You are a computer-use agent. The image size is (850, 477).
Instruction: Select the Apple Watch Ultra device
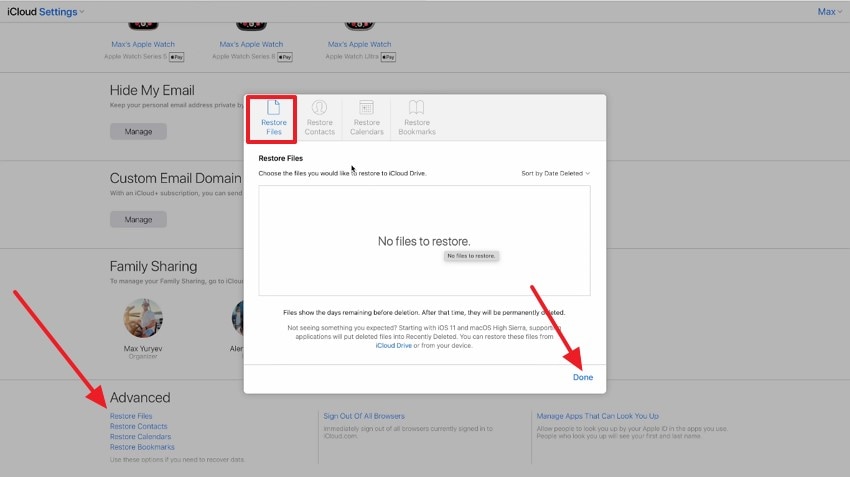click(x=359, y=44)
